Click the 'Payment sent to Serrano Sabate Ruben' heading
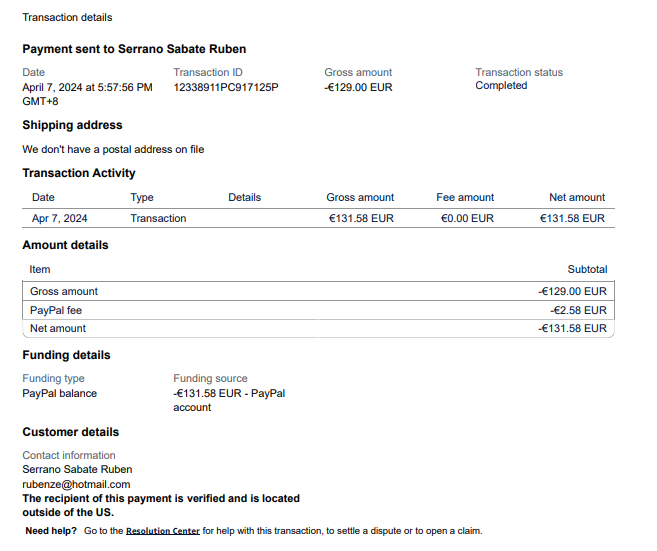Screen dimensions: 657x551 134,49
